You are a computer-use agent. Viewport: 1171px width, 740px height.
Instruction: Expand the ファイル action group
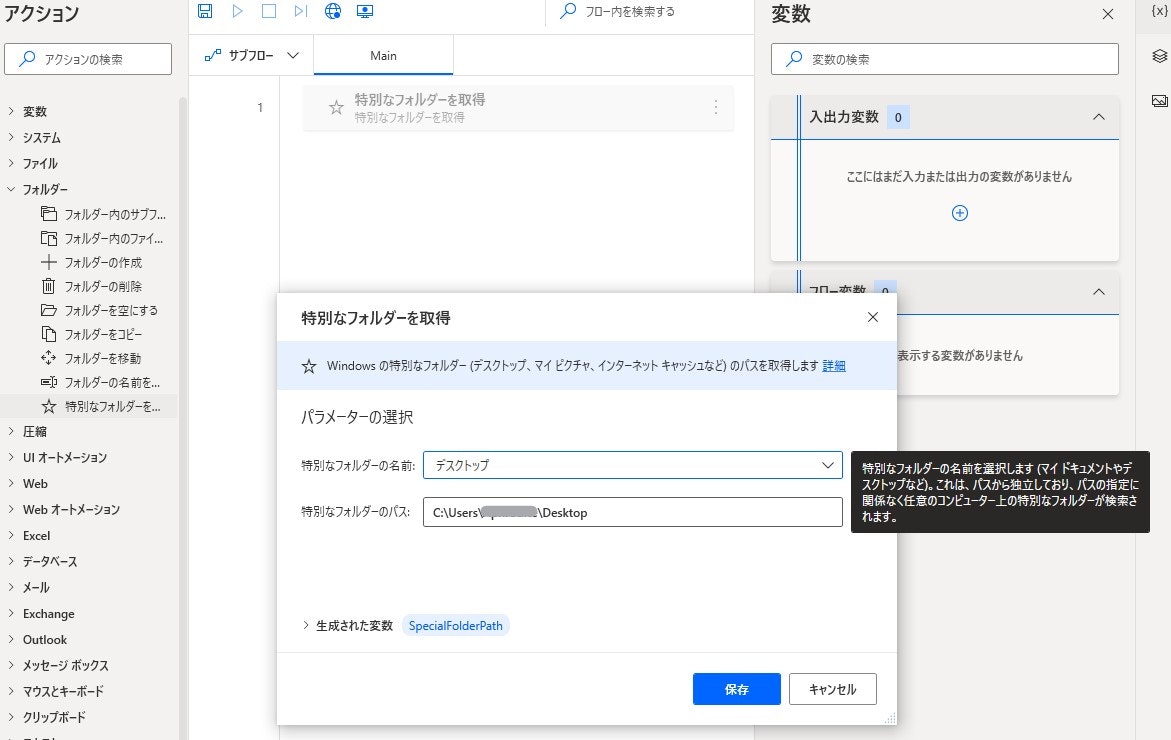tap(11, 164)
